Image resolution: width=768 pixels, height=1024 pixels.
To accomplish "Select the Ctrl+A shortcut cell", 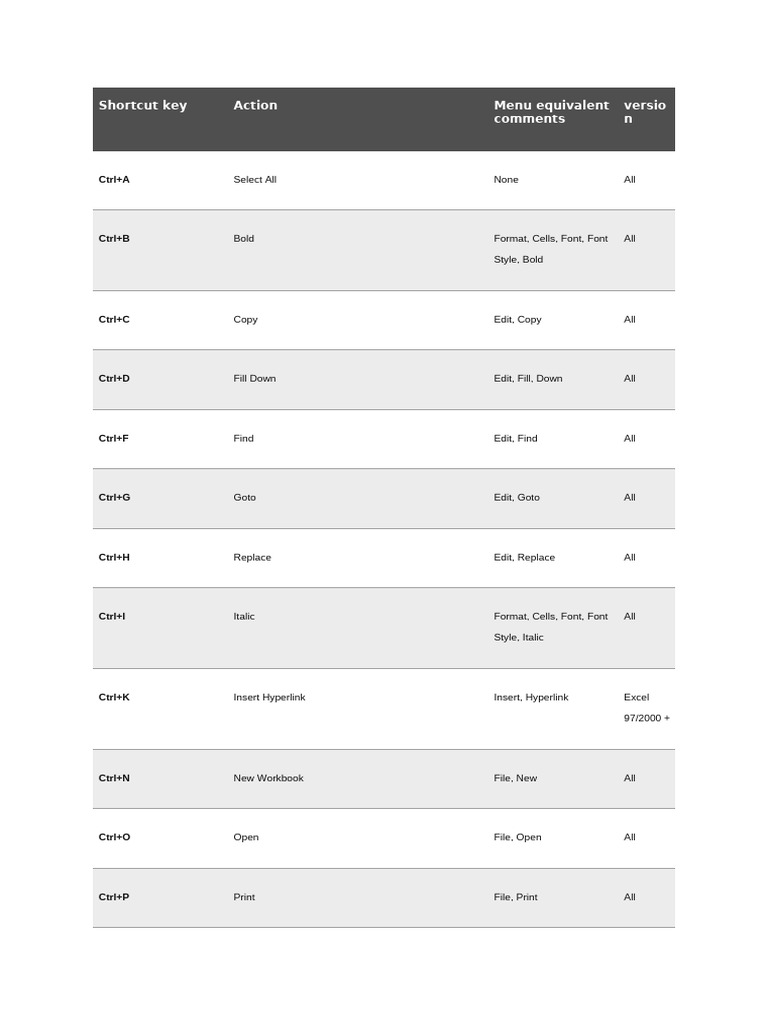I will (114, 180).
